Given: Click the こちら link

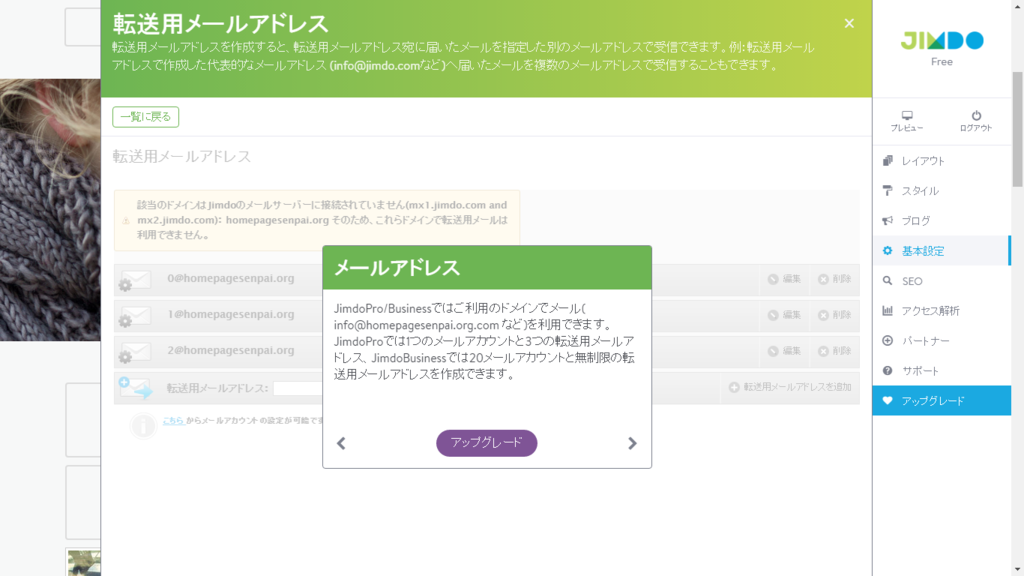Looking at the screenshot, I should point(173,421).
